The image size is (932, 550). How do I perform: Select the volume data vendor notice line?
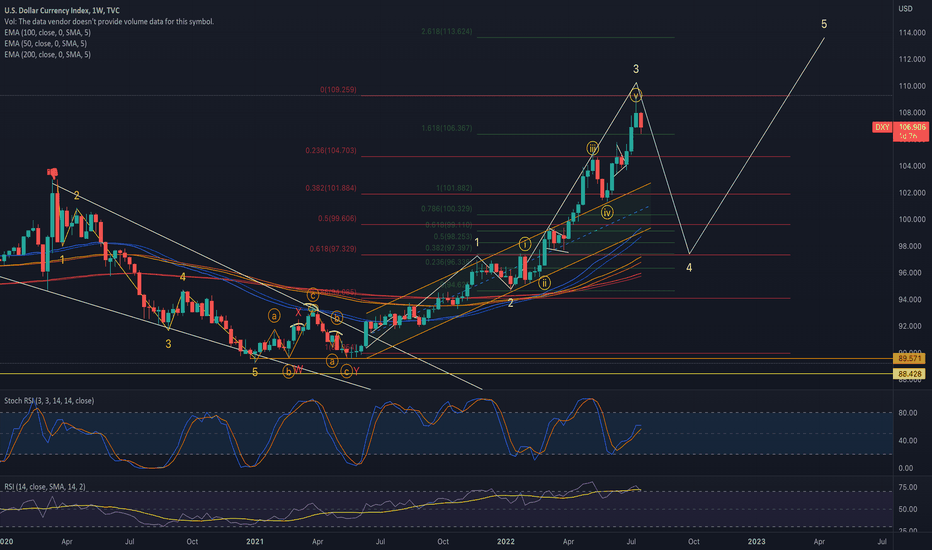pos(109,21)
